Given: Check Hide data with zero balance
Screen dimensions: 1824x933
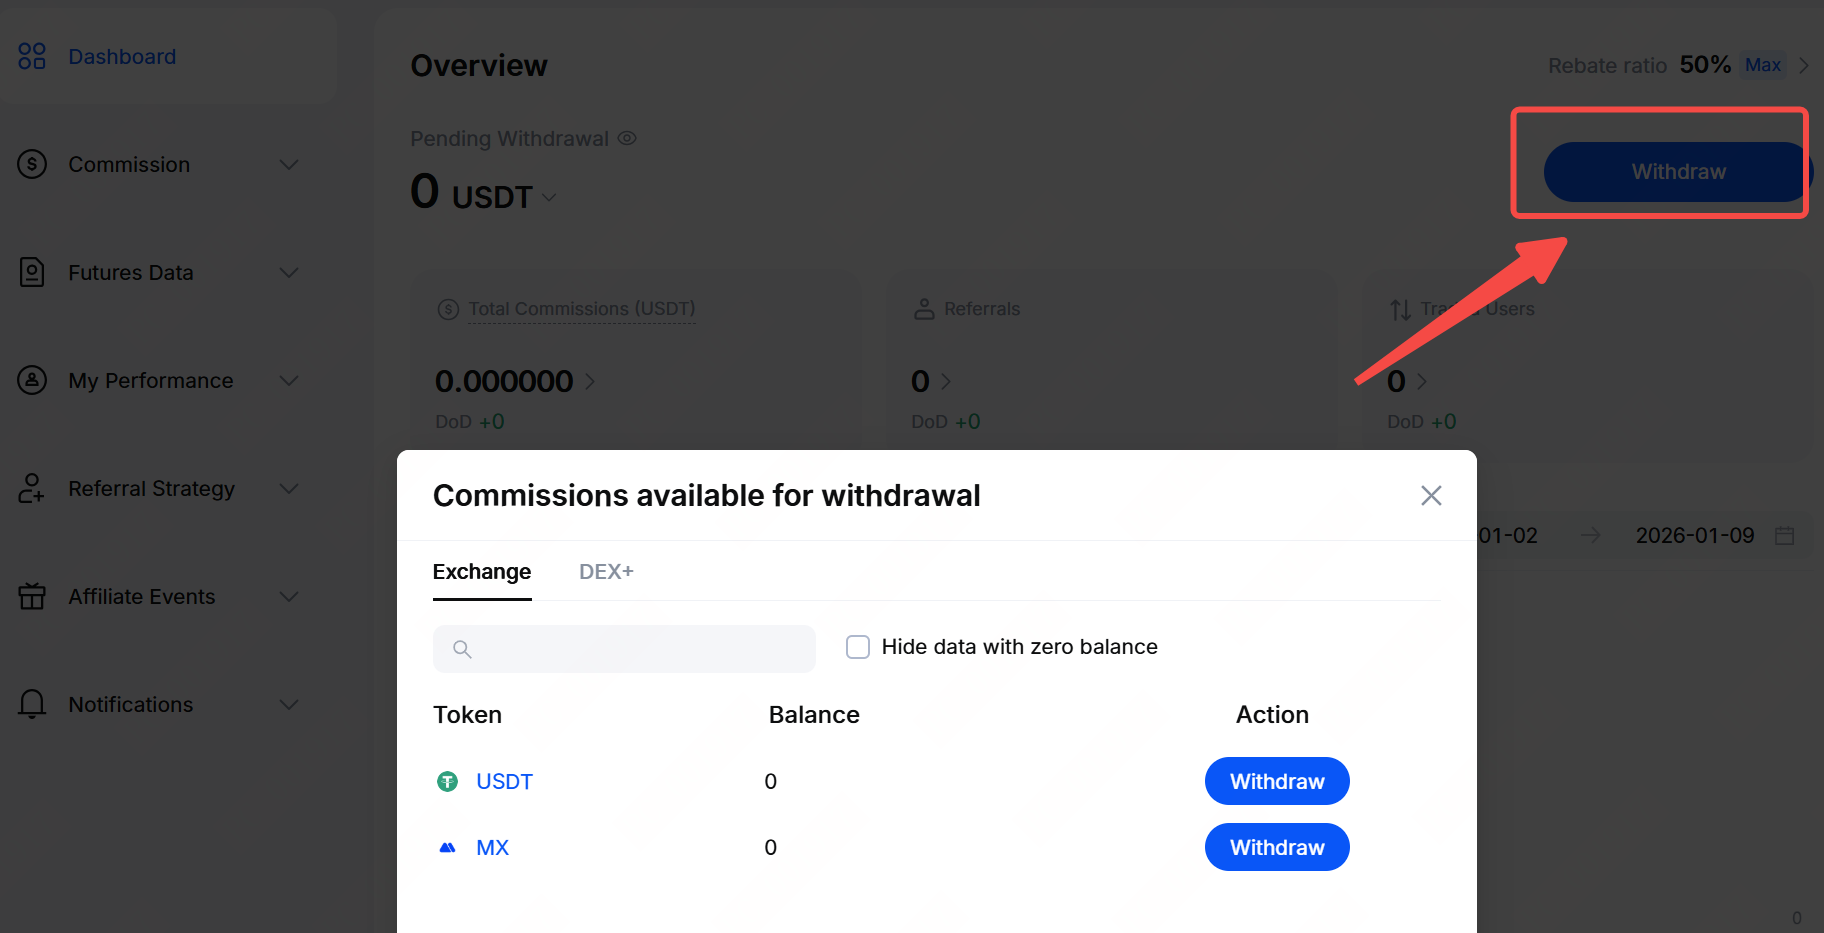Looking at the screenshot, I should click(858, 647).
